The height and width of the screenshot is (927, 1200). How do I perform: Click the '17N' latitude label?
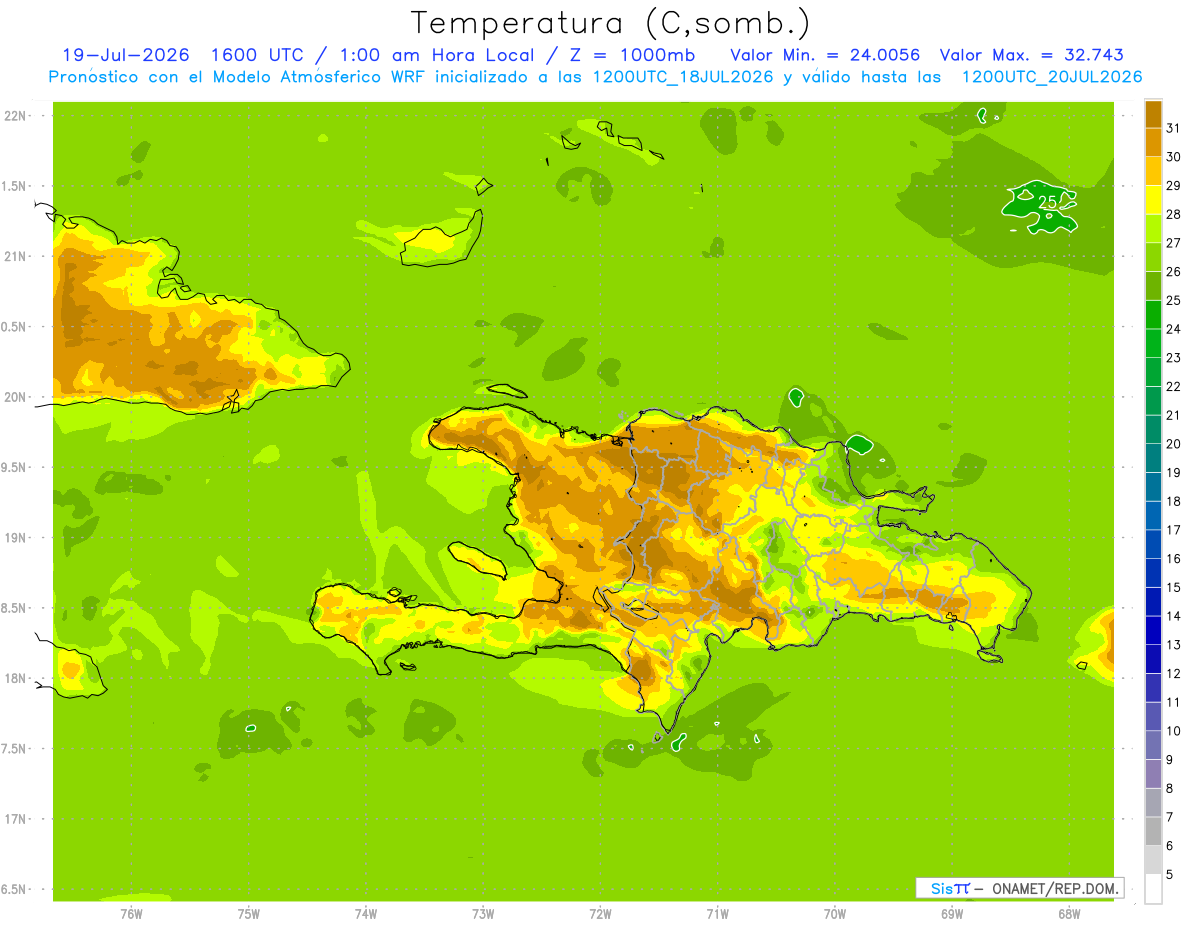[14, 820]
